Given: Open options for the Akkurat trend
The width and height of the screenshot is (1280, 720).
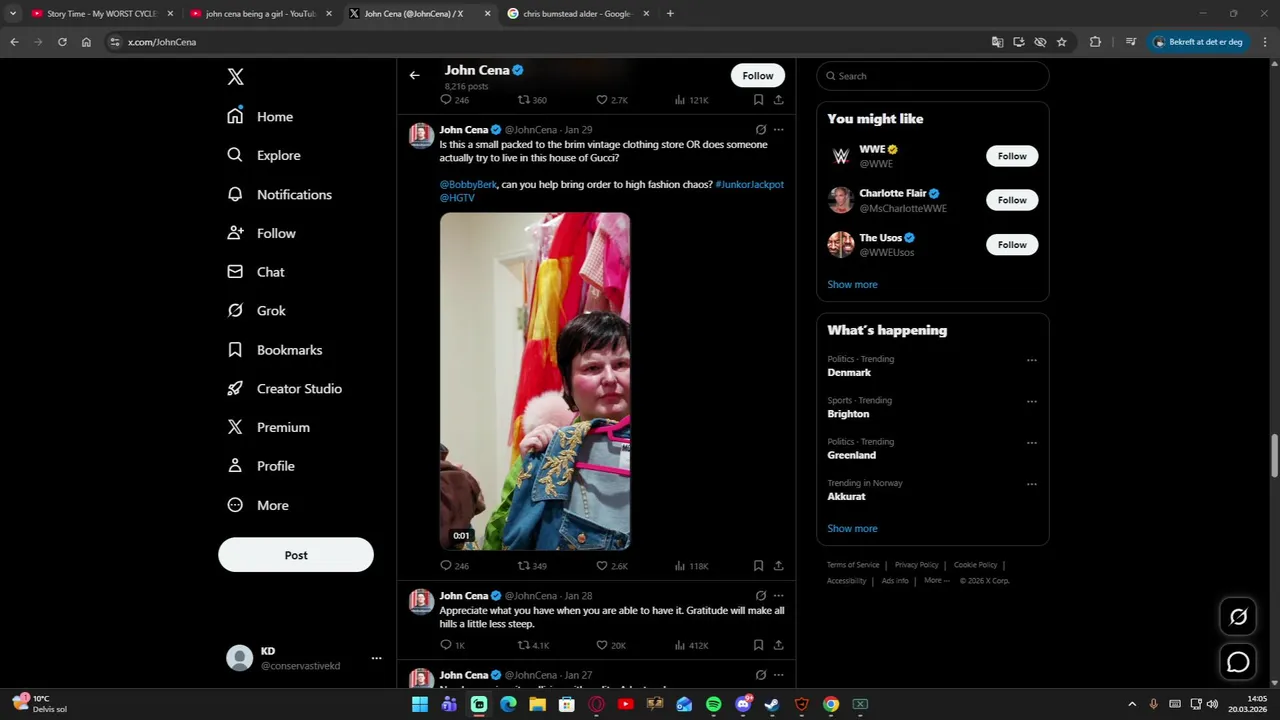Looking at the screenshot, I should (x=1031, y=484).
